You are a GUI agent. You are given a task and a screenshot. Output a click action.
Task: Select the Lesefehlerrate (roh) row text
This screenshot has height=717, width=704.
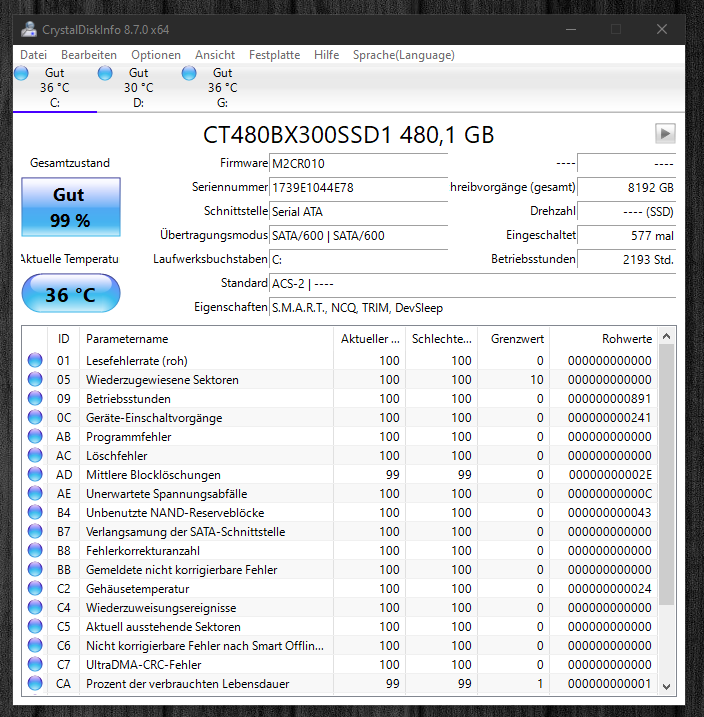pos(137,361)
